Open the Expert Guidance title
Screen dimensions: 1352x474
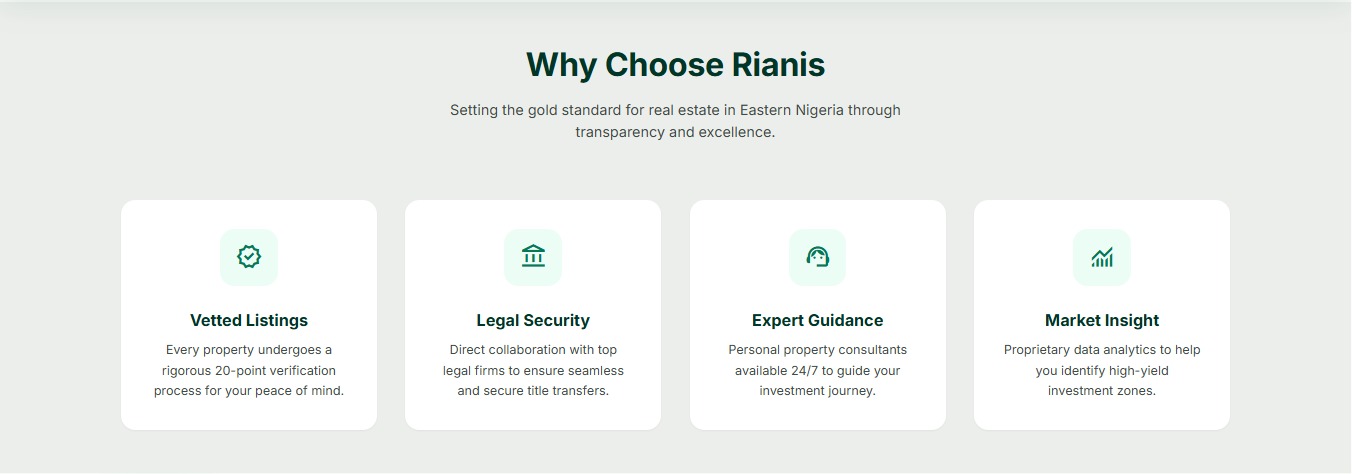click(817, 320)
